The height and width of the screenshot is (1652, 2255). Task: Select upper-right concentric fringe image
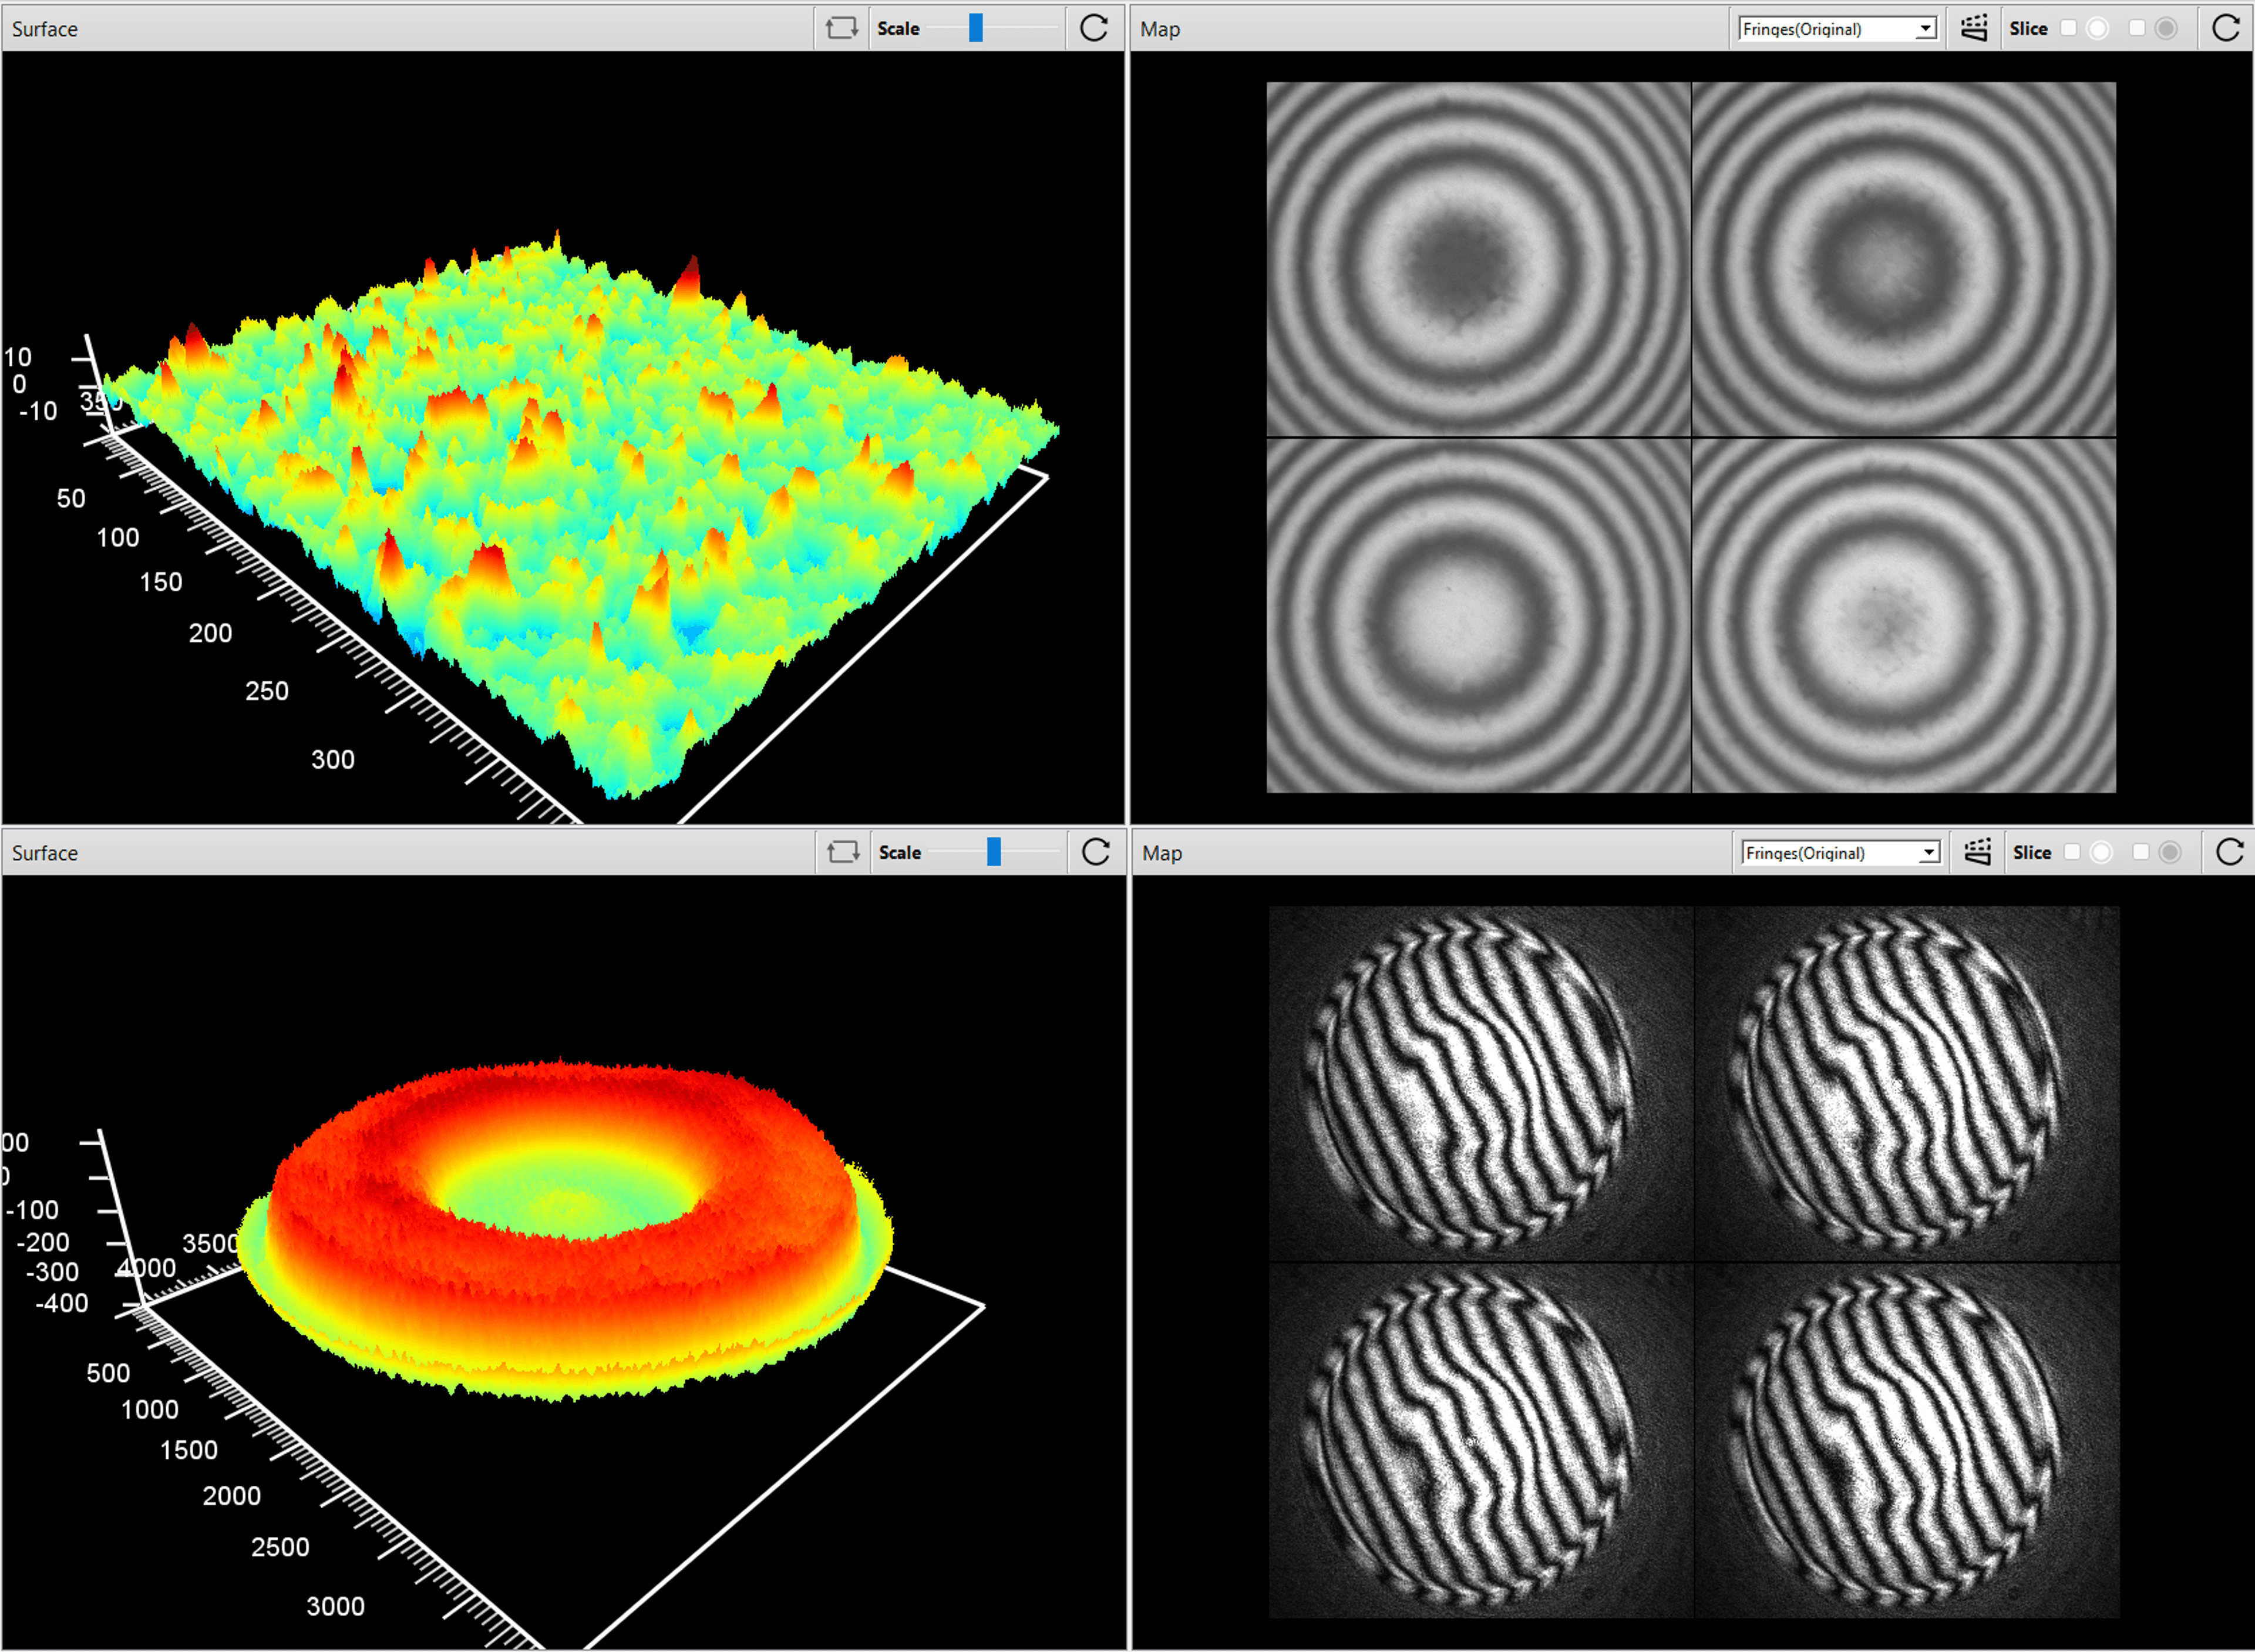click(x=1904, y=259)
